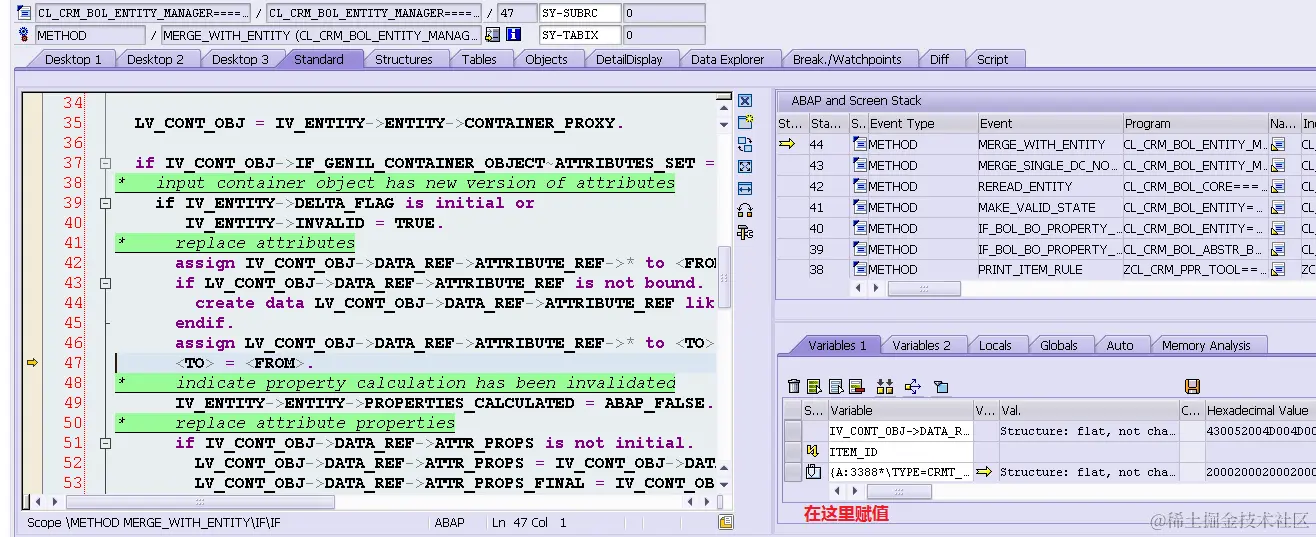Viewport: 1316px width, 537px height.
Task: Click the program icon beside CL_CRM_BOL_ENTITY_MANAGER field
Action: 23,14
